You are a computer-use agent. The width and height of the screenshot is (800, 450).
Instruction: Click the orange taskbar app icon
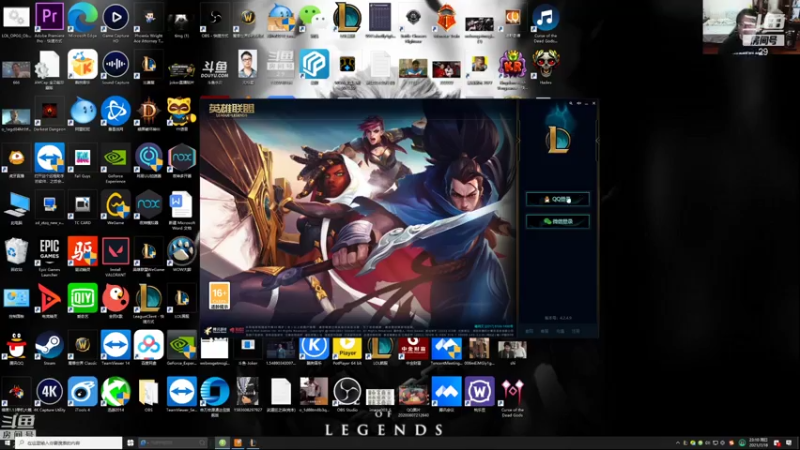point(238,442)
